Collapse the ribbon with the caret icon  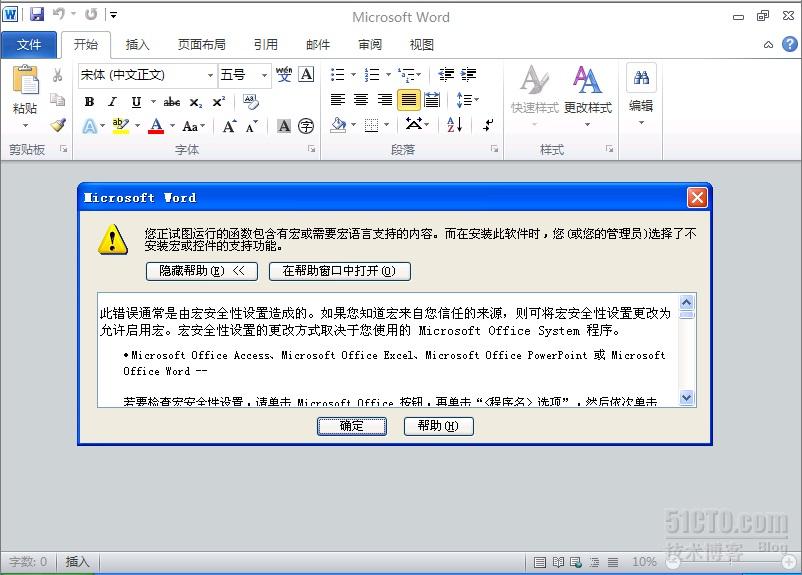768,45
